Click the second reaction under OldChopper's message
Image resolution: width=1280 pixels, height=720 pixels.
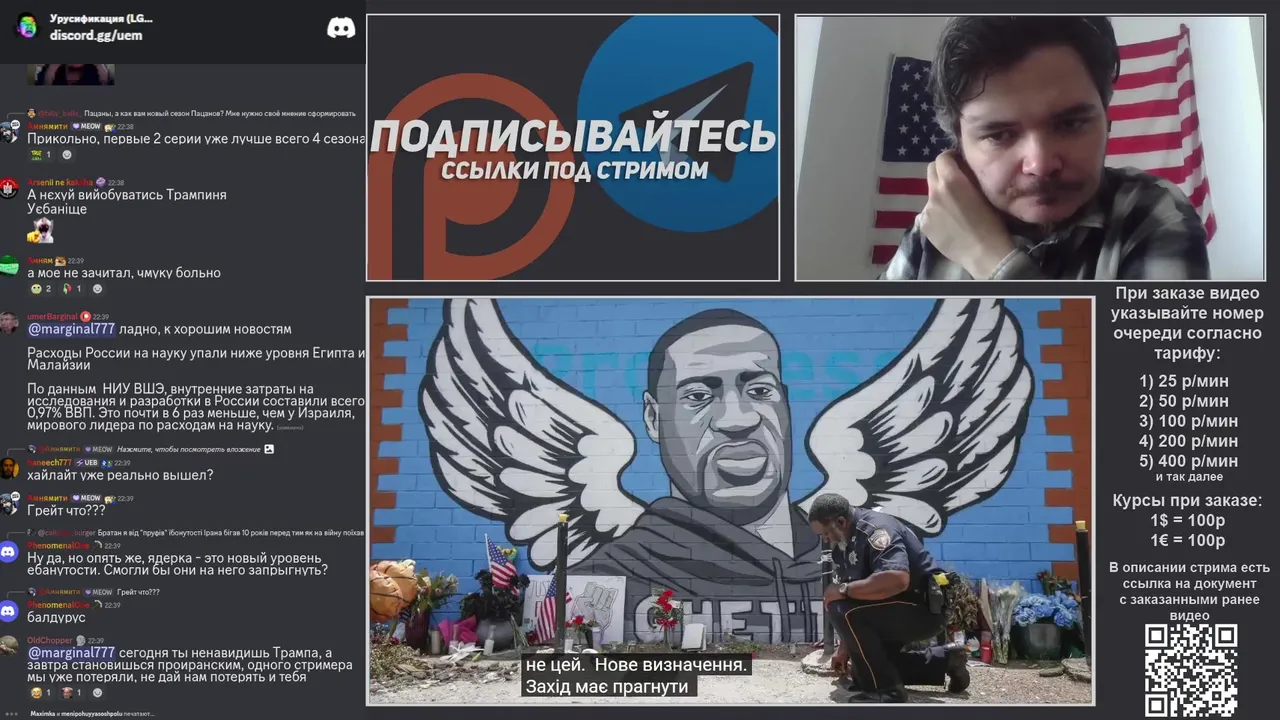(72, 692)
